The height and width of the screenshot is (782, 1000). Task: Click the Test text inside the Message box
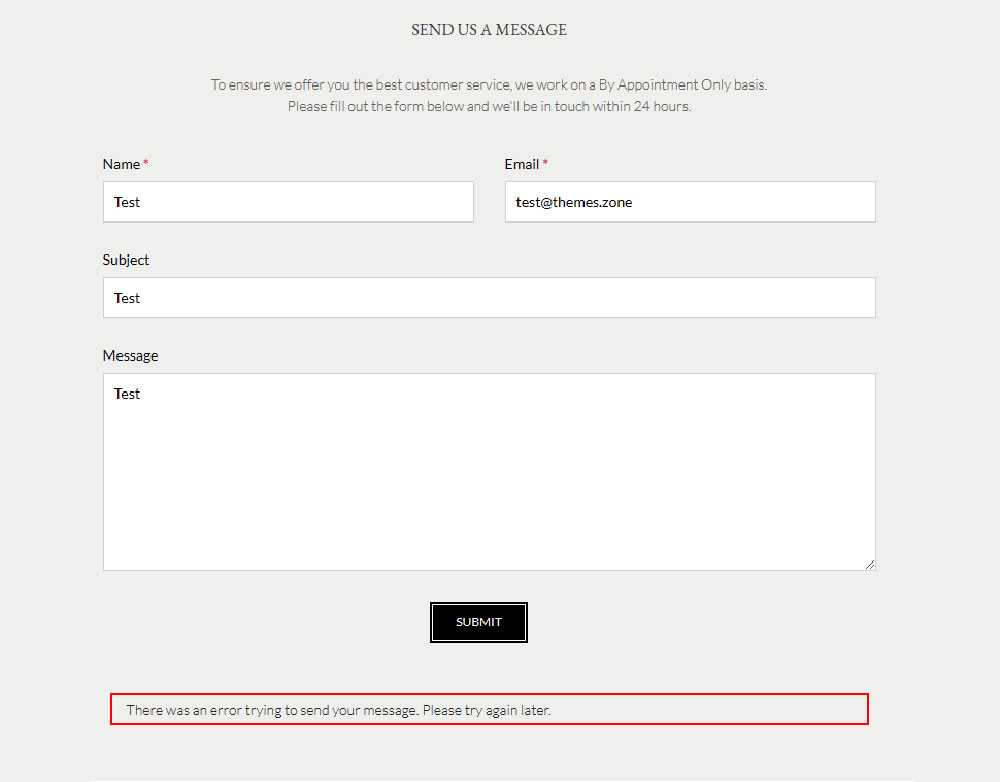pyautogui.click(x=126, y=393)
